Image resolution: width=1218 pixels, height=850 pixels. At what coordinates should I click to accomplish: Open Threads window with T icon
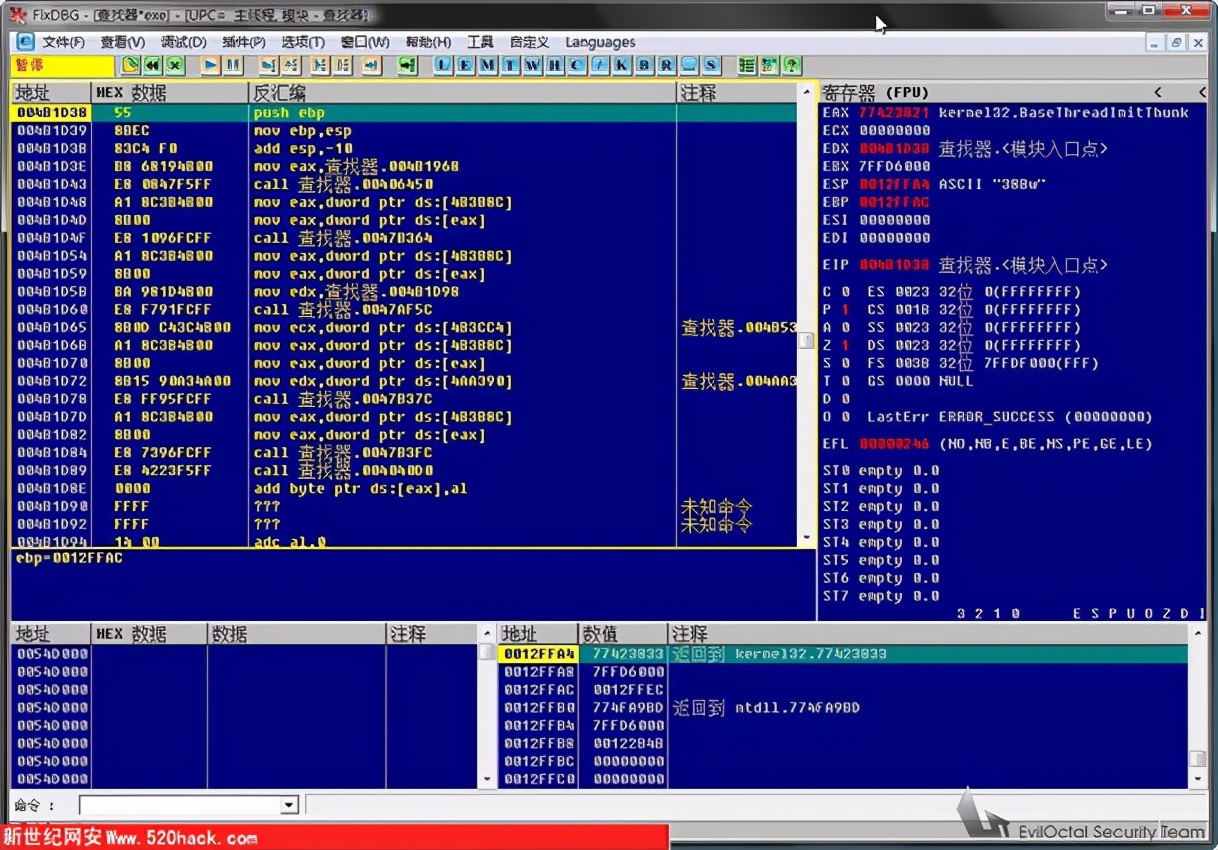510,65
